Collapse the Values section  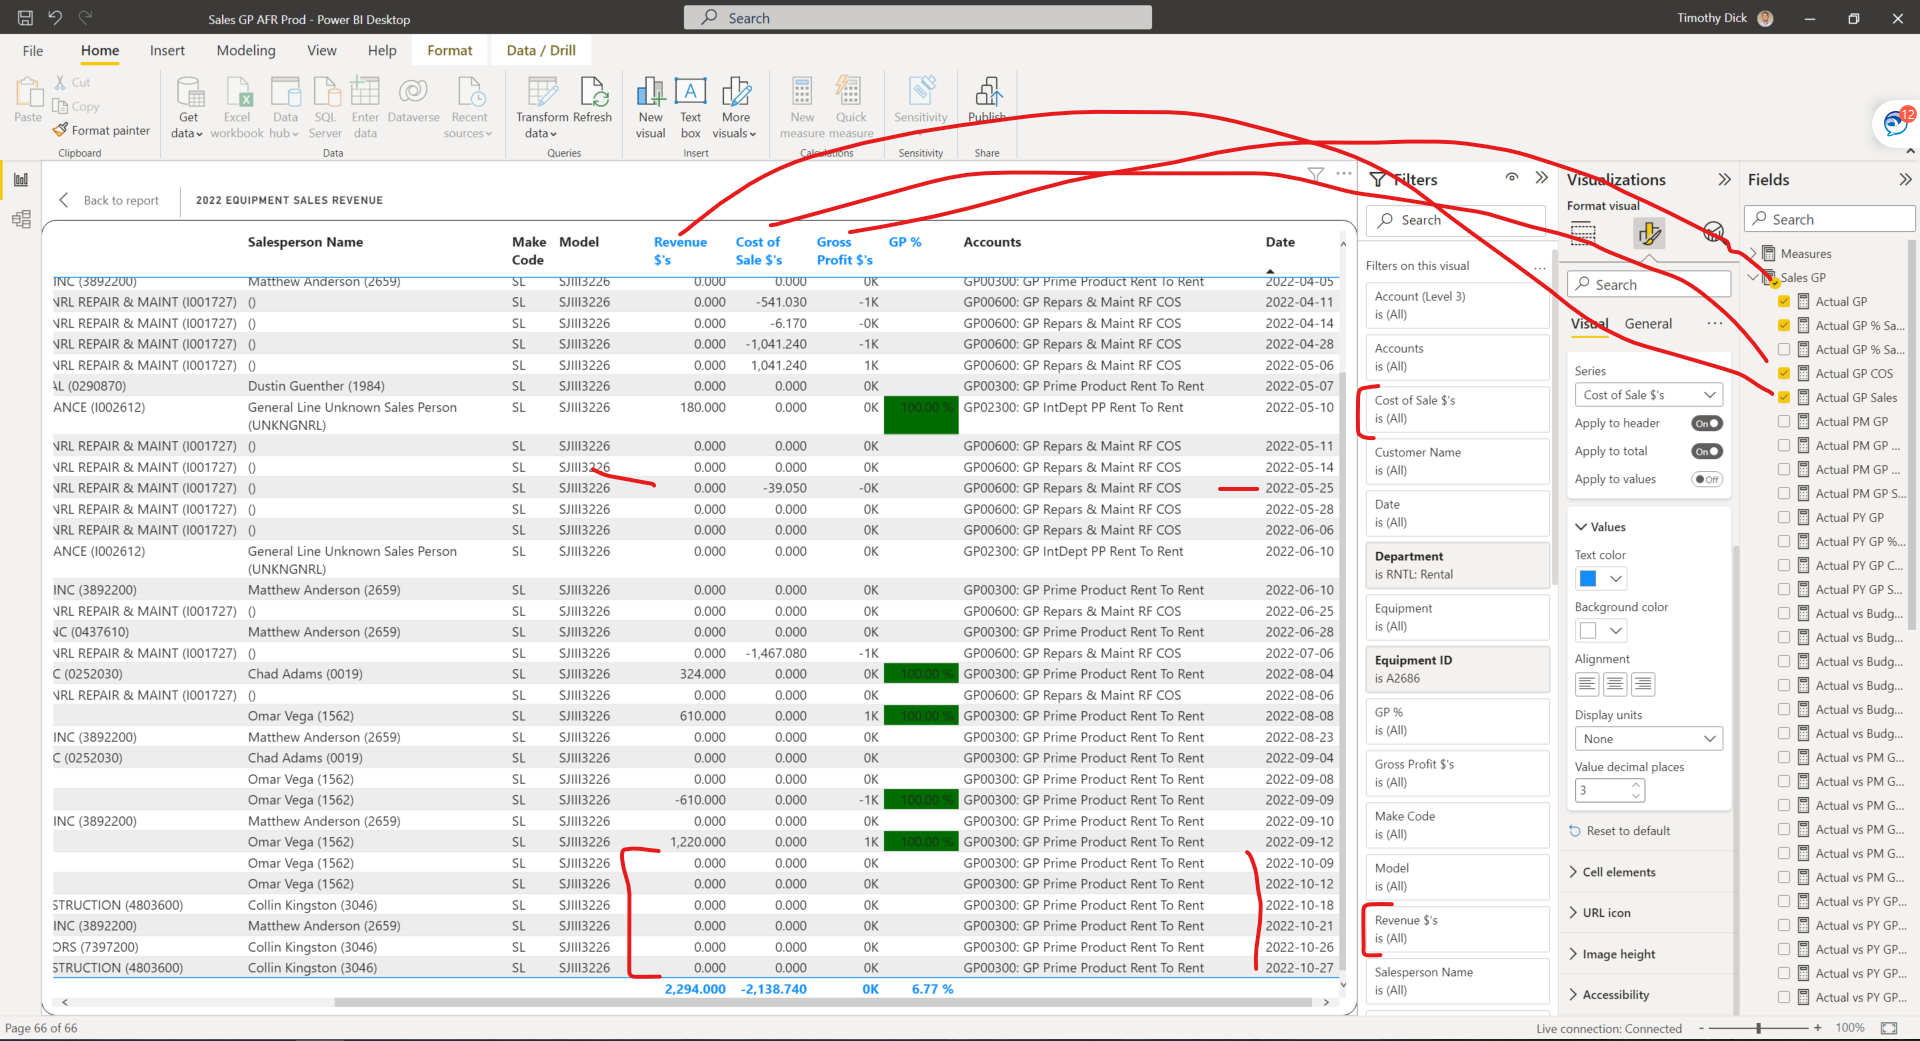pos(1600,527)
